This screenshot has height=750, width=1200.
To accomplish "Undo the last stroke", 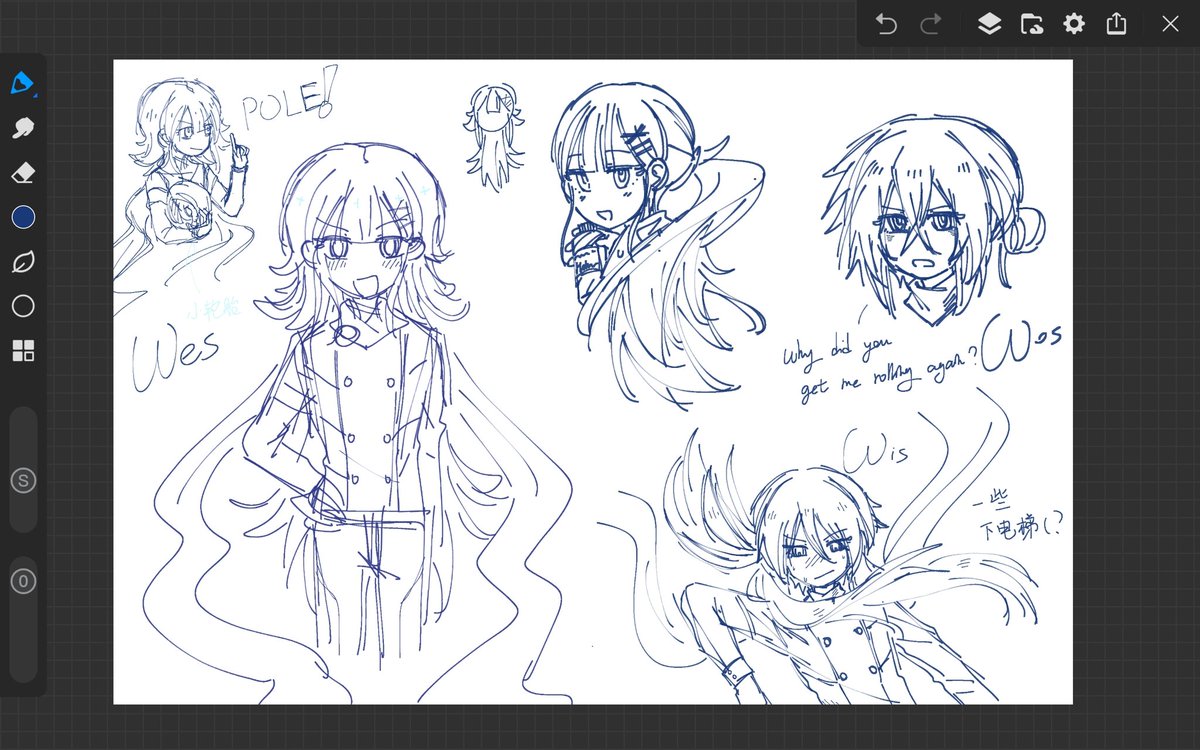I will point(886,24).
